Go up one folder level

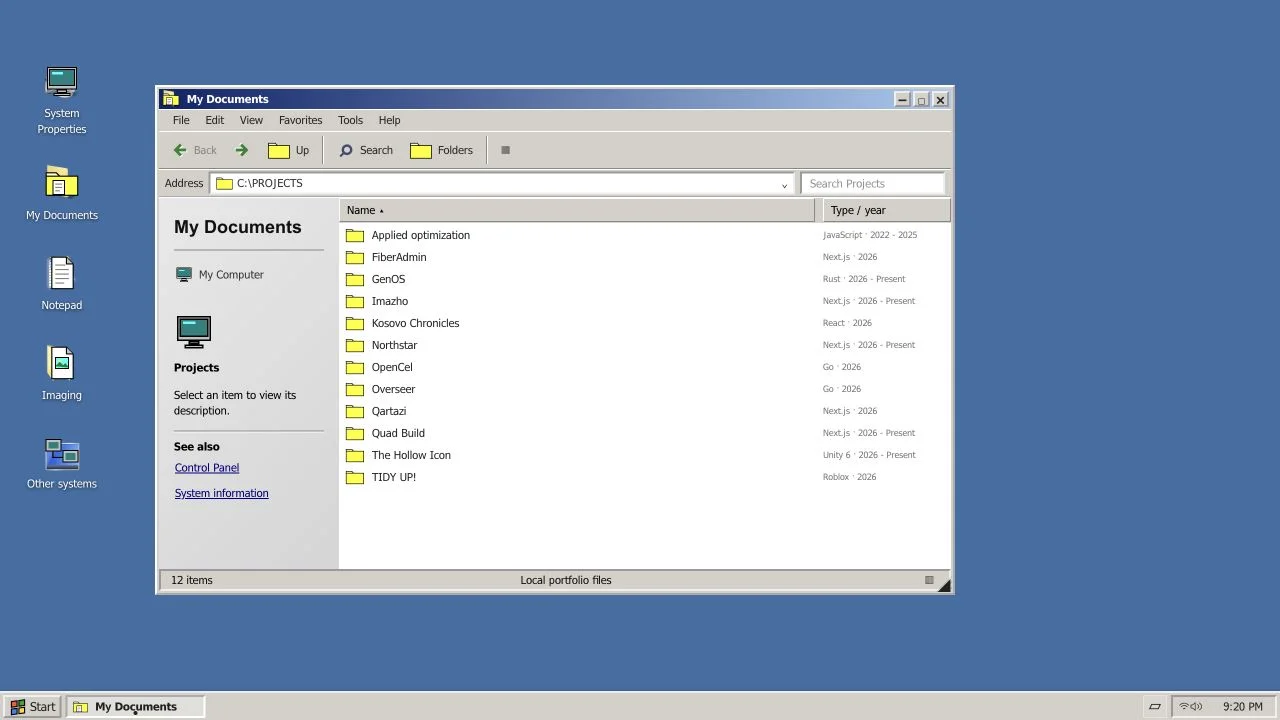288,150
